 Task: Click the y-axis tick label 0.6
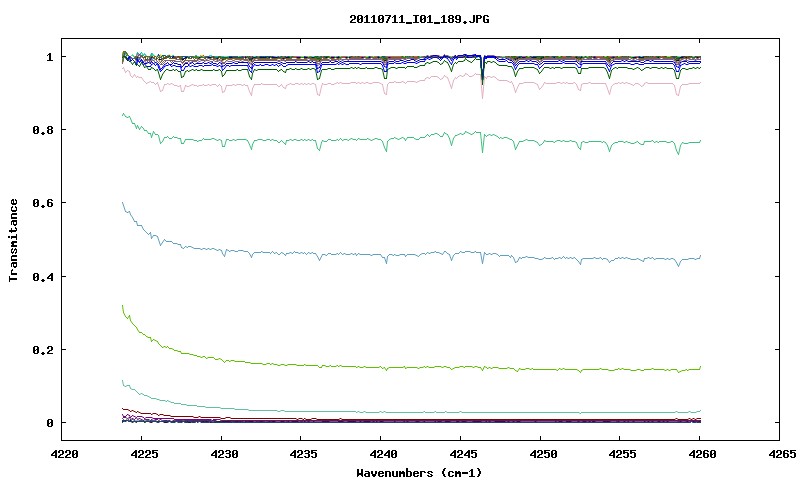pyautogui.click(x=42, y=203)
